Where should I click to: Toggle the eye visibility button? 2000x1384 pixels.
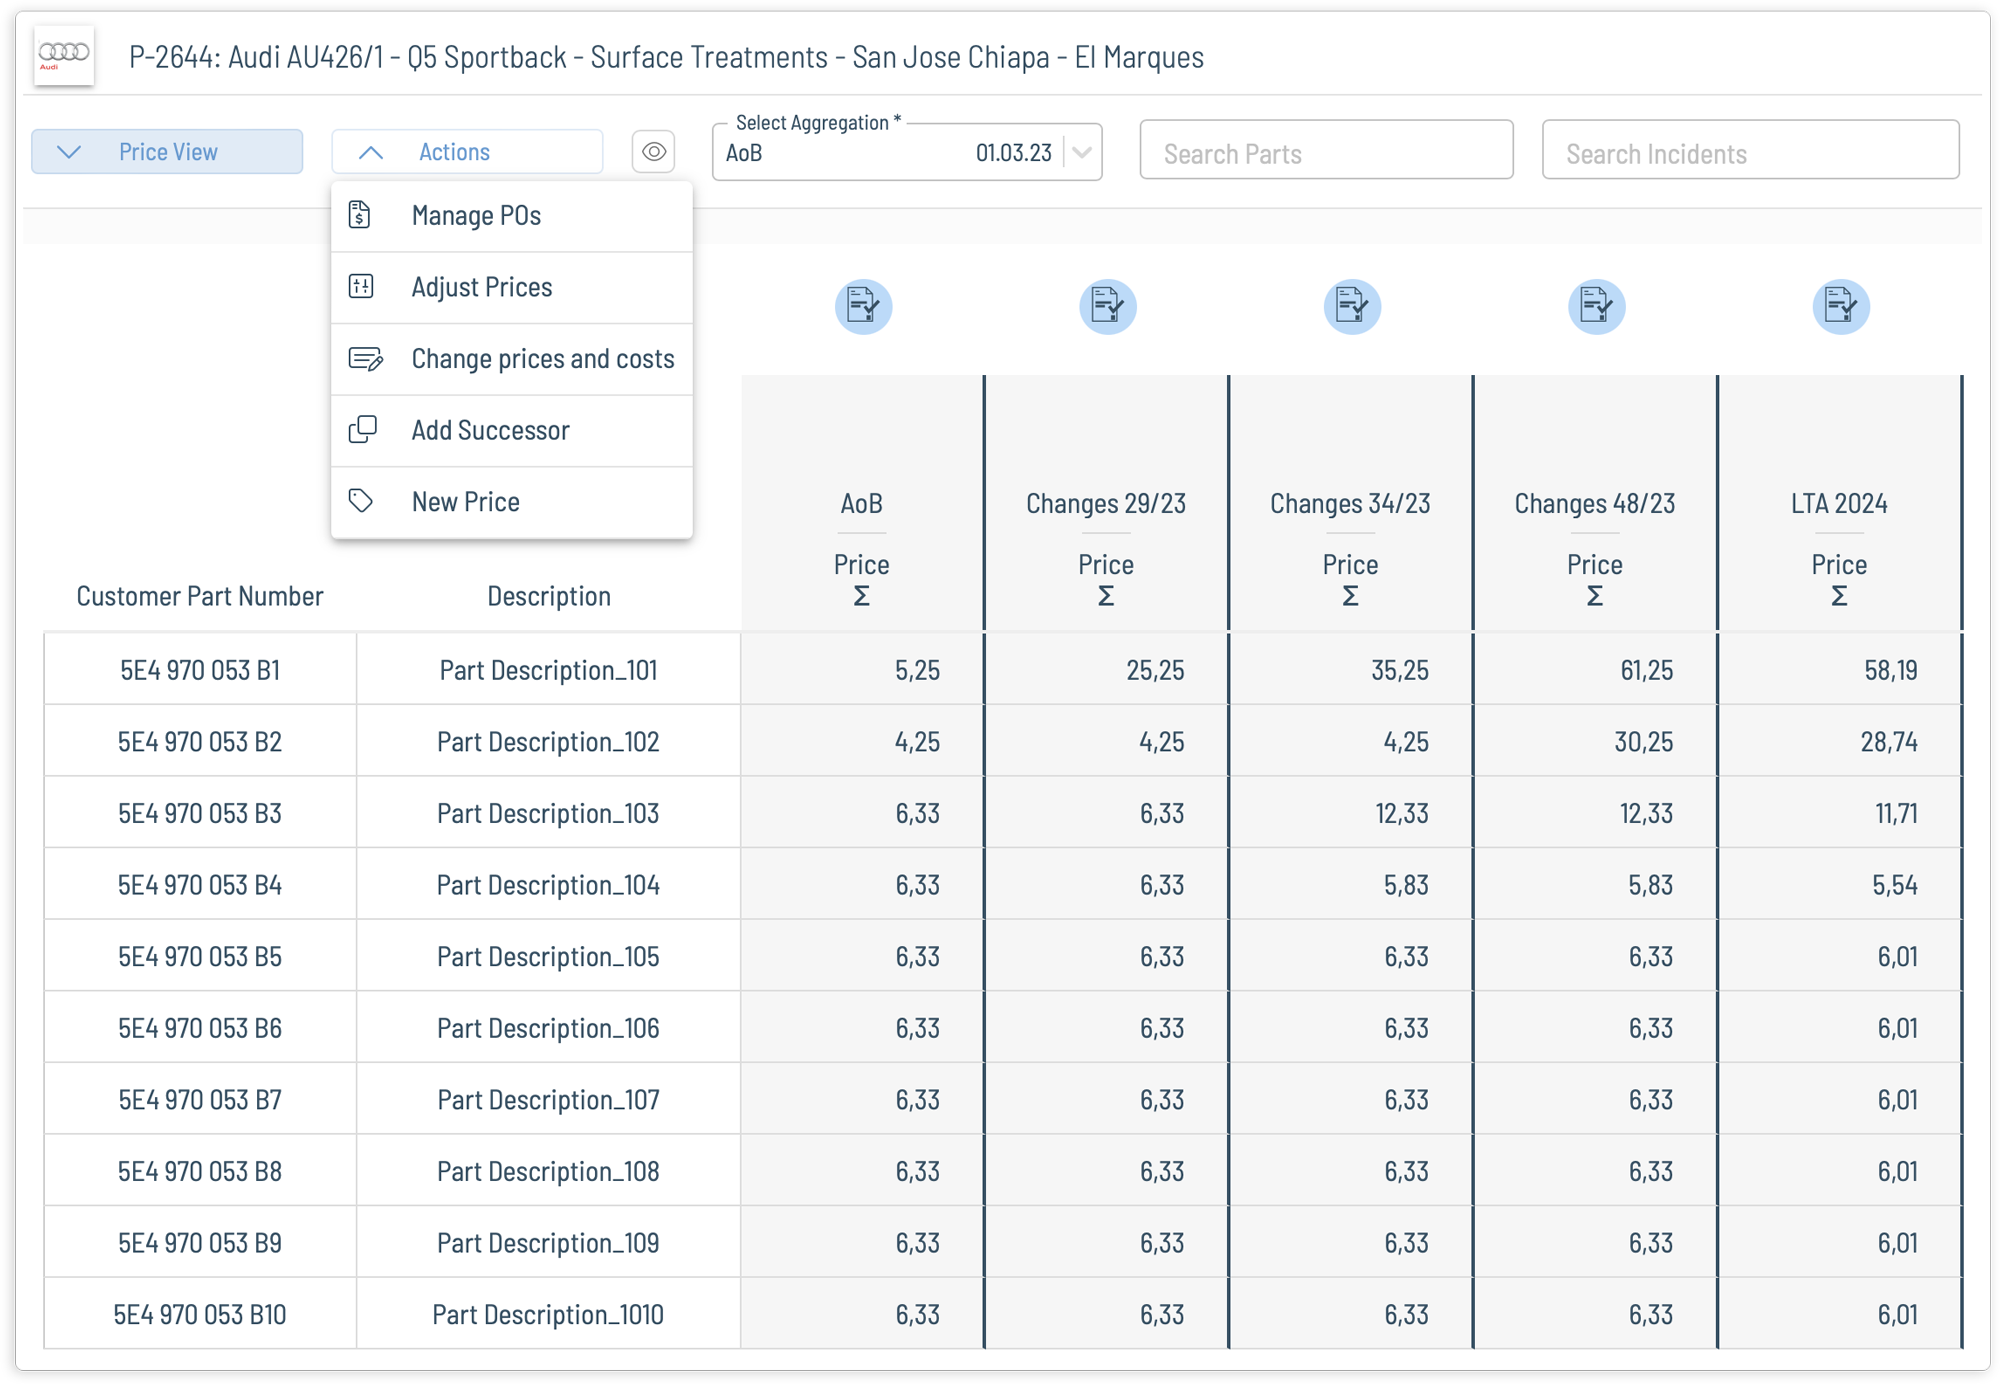(x=654, y=152)
